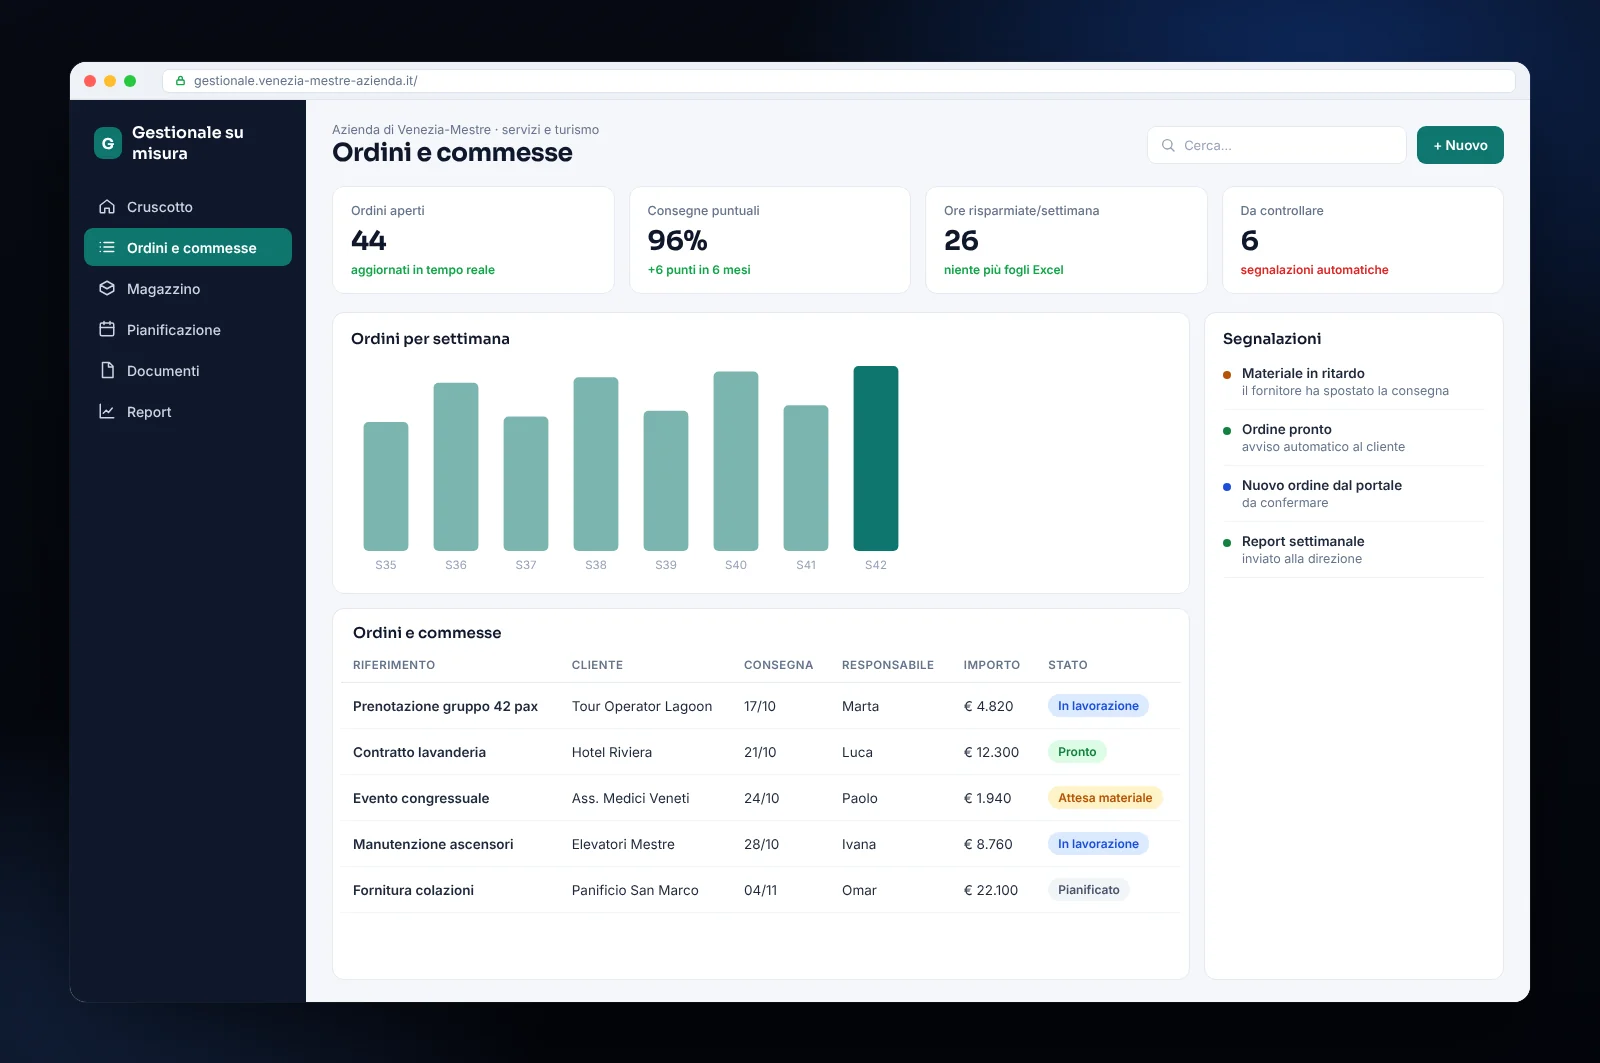Click the Cruscotto home icon
The height and width of the screenshot is (1063, 1600).
coord(107,207)
